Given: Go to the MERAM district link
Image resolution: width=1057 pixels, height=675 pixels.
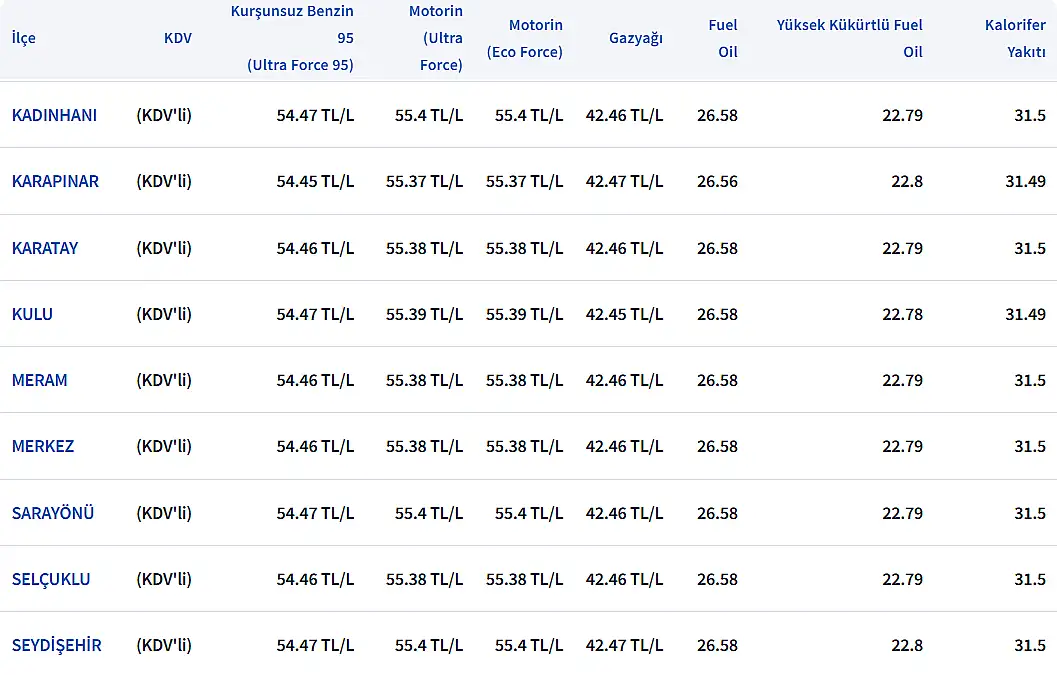Looking at the screenshot, I should pyautogui.click(x=40, y=380).
